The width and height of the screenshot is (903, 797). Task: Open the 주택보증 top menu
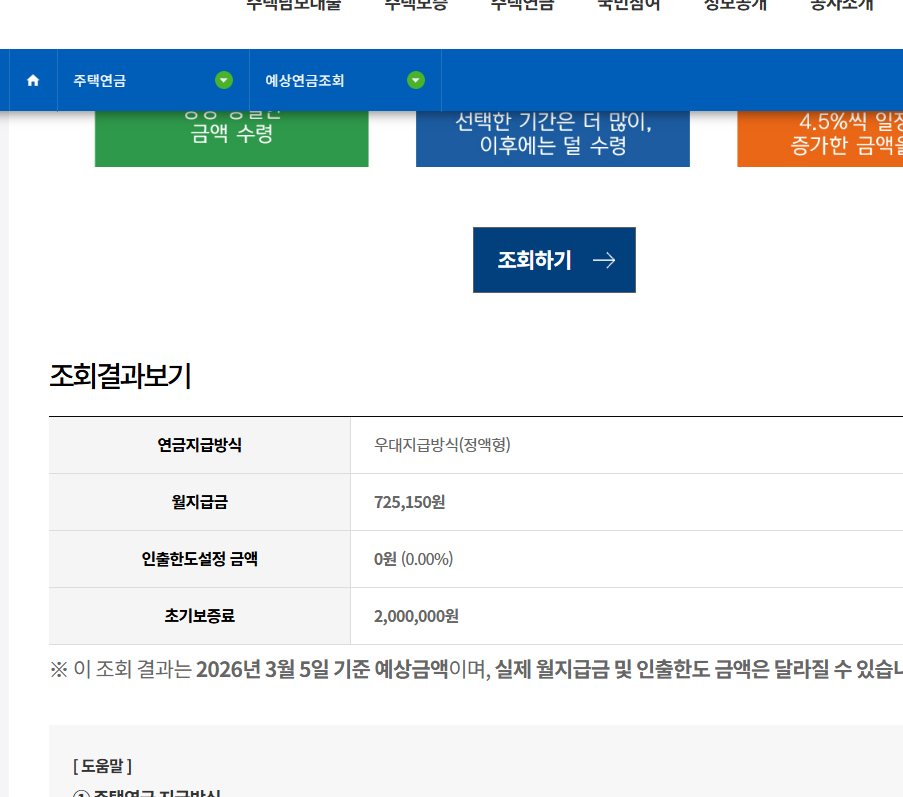tap(413, 6)
